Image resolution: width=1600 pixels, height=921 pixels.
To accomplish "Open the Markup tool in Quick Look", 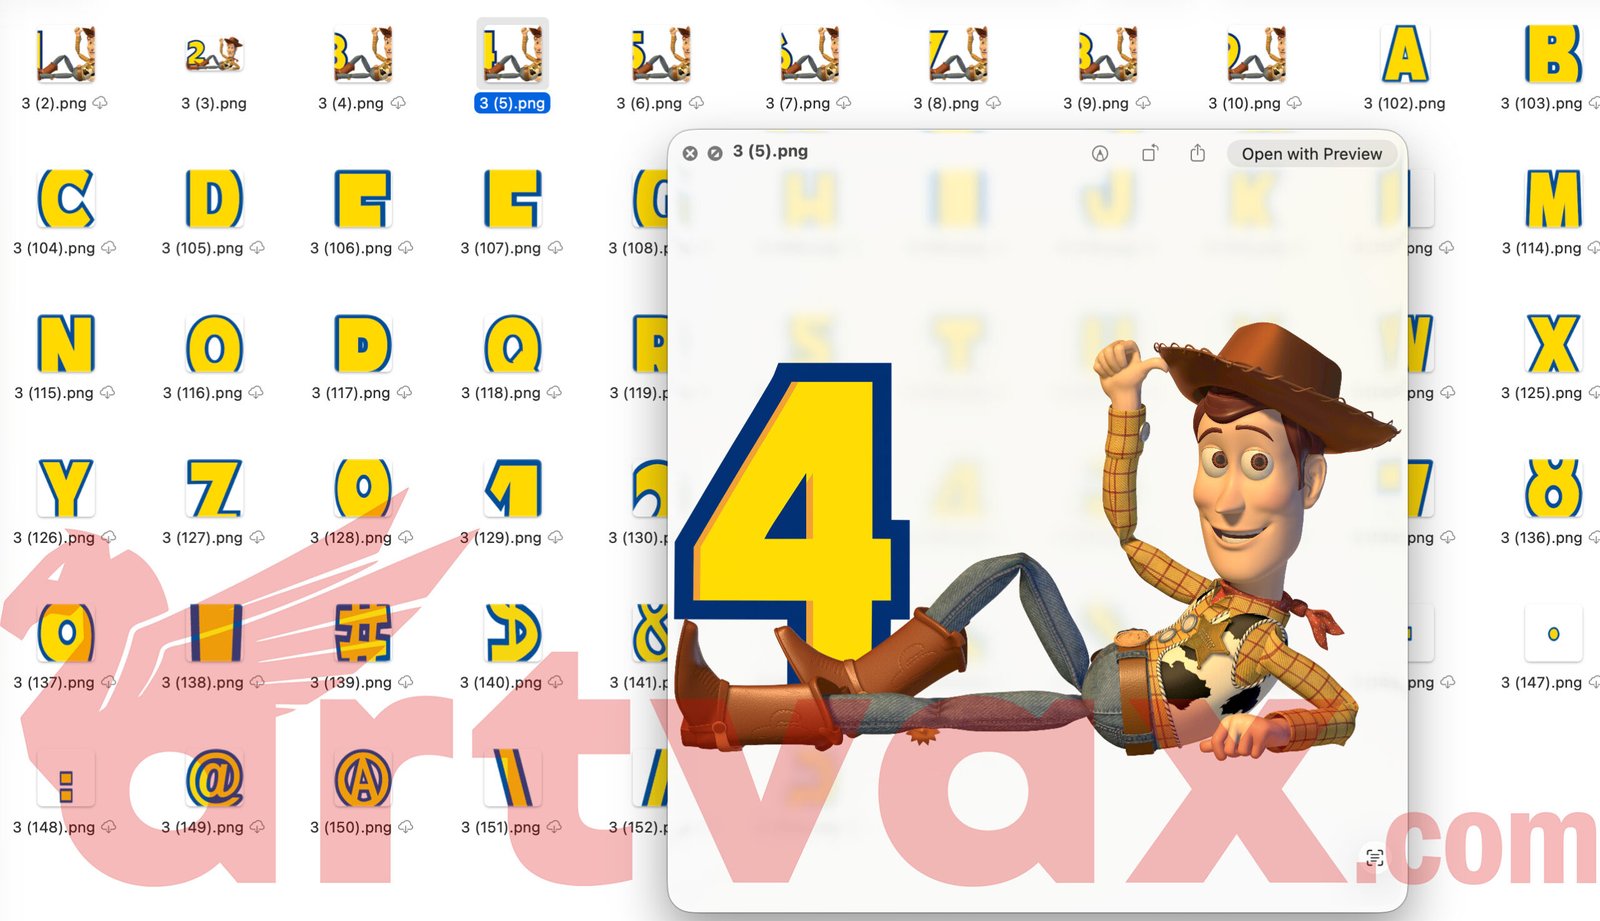I will click(1099, 153).
